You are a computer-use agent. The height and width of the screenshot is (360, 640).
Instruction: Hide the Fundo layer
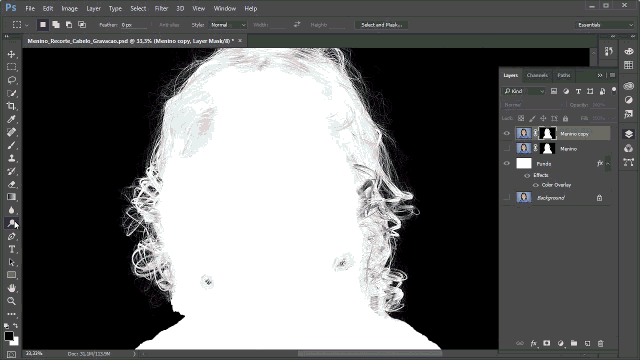(507, 164)
